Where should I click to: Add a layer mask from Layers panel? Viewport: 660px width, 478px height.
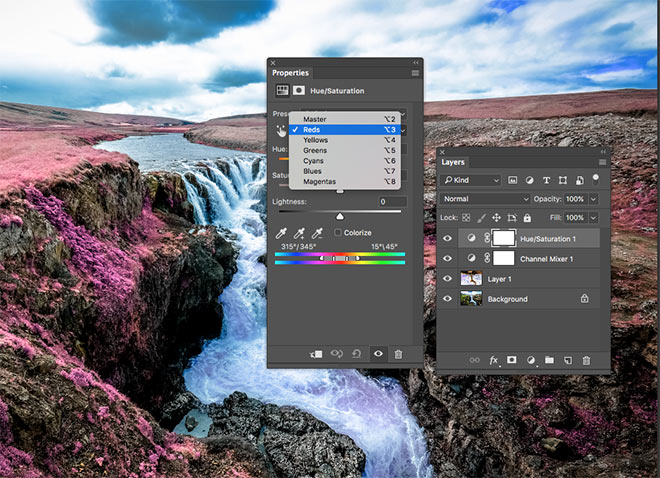coord(512,360)
